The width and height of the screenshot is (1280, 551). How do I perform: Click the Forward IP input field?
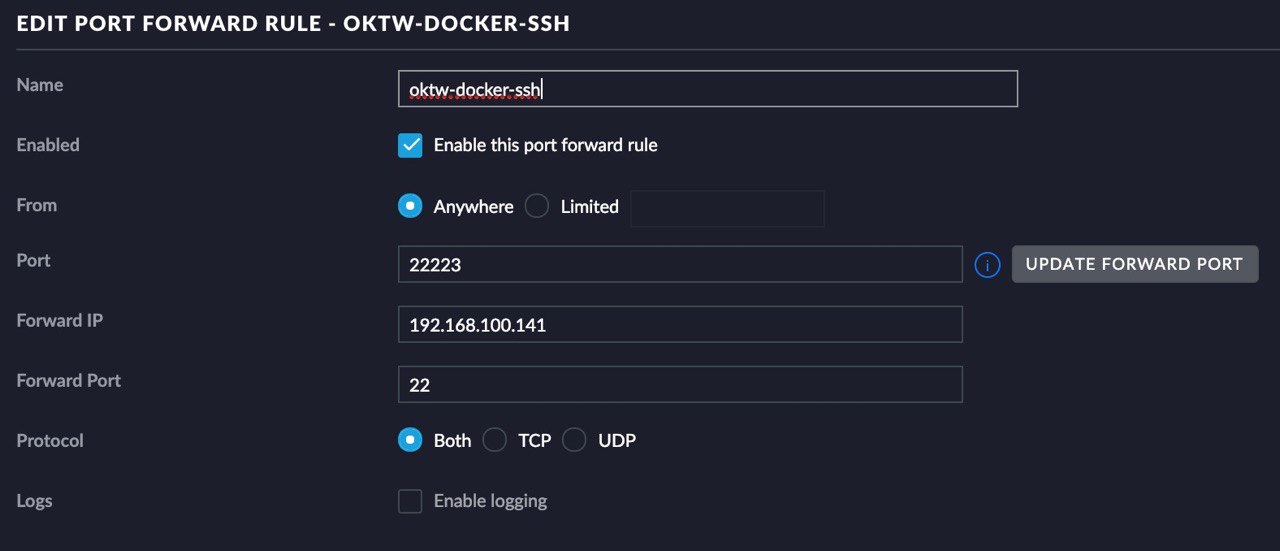click(x=680, y=325)
